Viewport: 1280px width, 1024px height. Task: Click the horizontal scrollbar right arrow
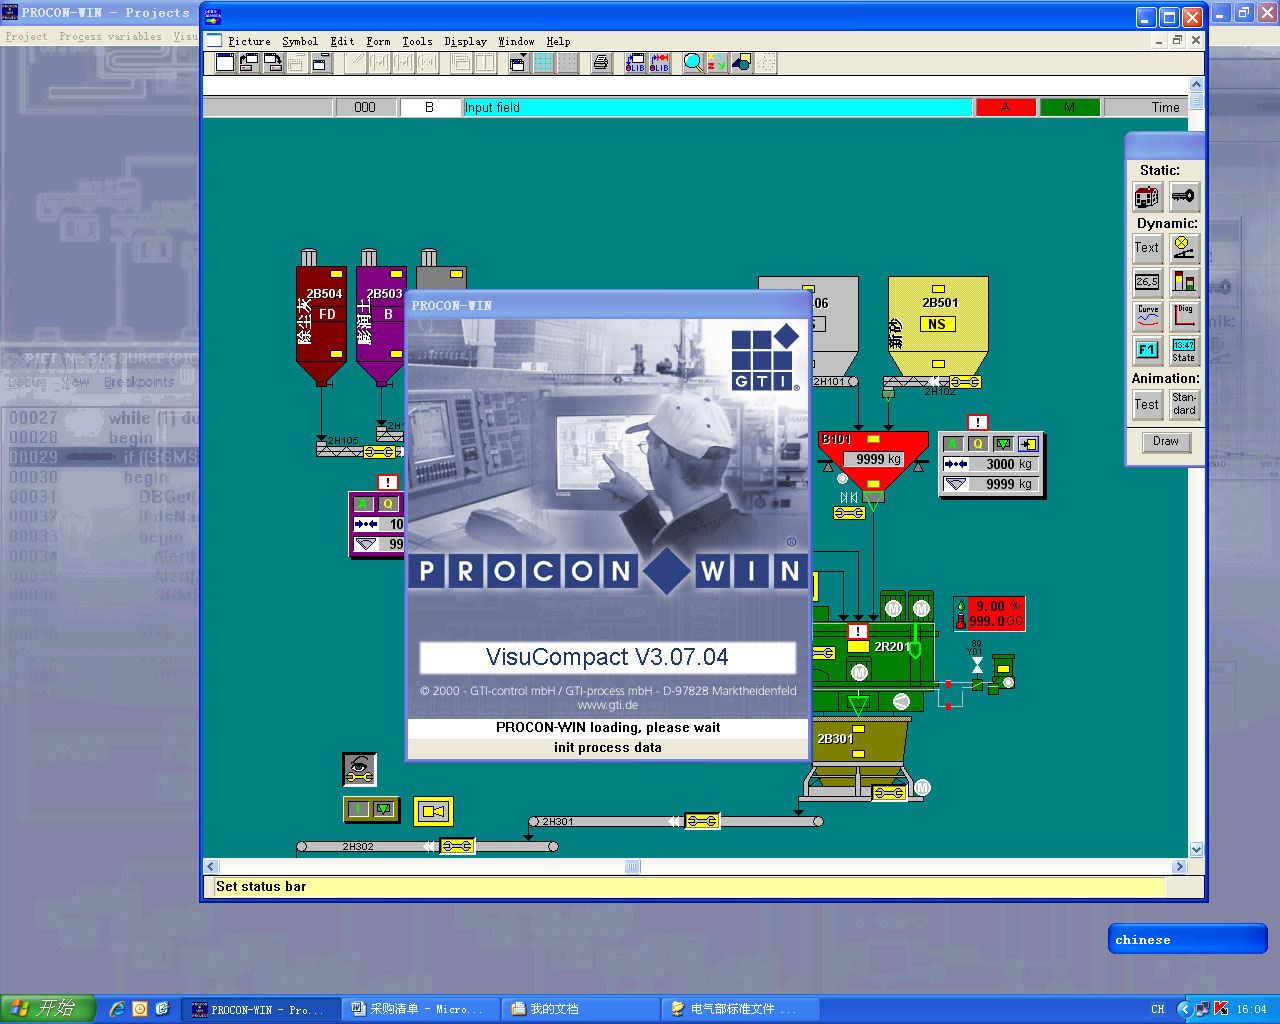(x=1179, y=867)
